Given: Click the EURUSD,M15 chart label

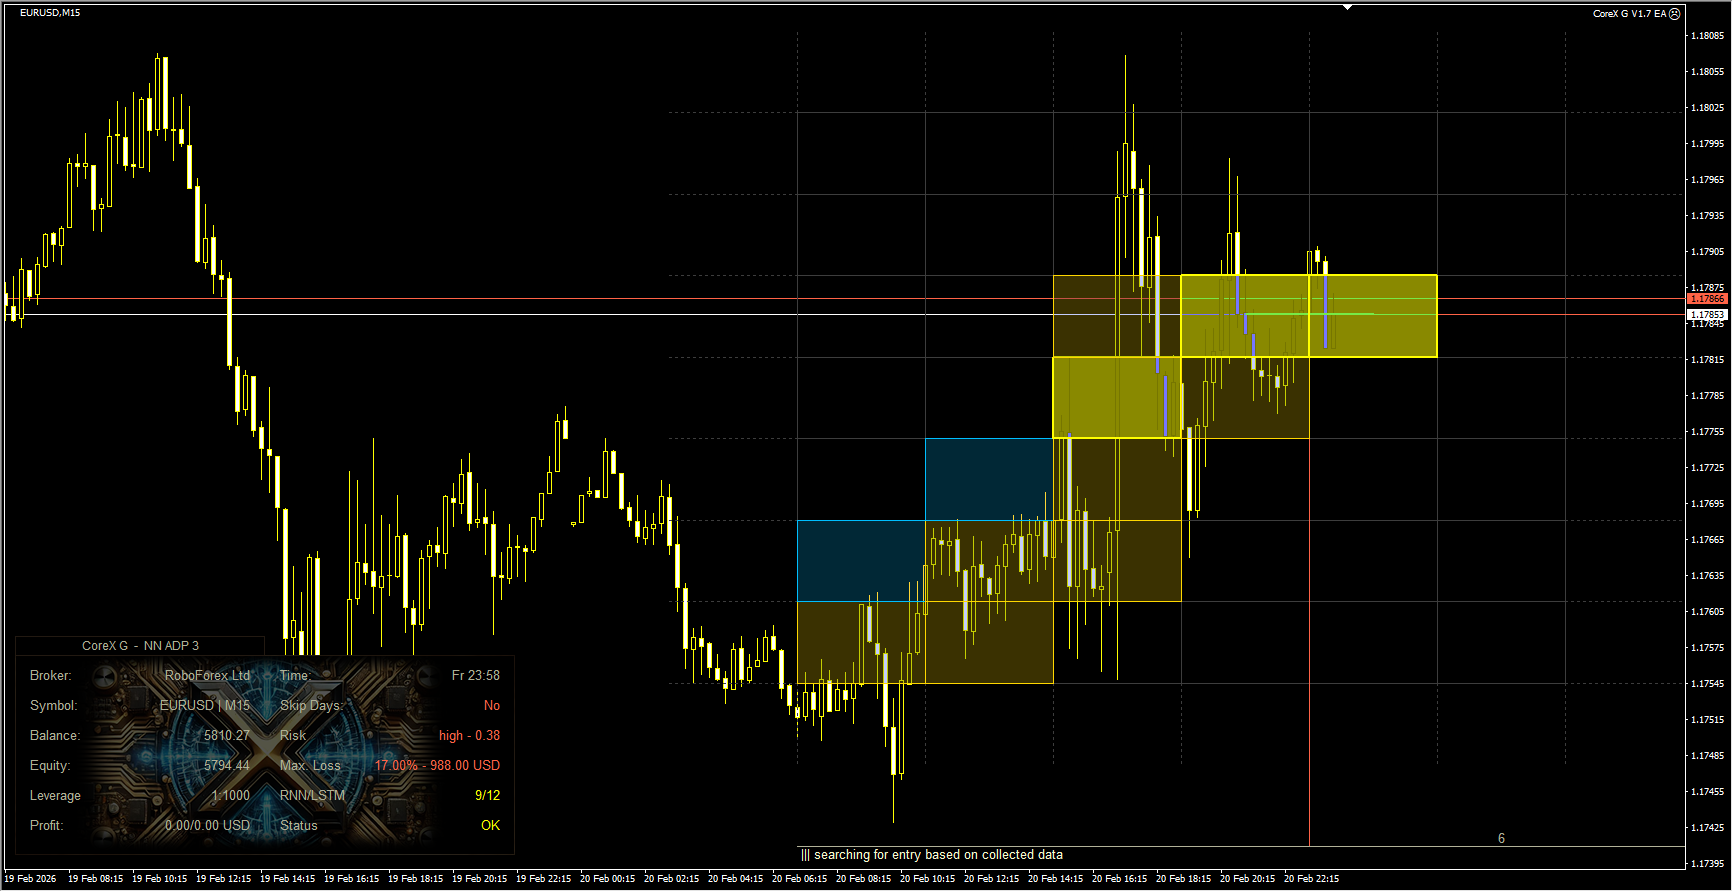Looking at the screenshot, I should tap(50, 13).
